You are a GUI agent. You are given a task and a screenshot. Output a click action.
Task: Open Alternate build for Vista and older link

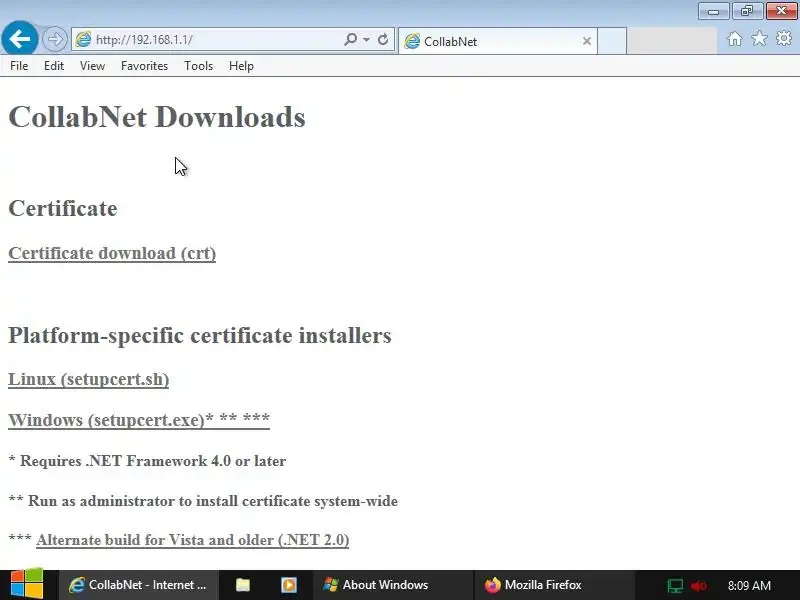[x=193, y=540]
